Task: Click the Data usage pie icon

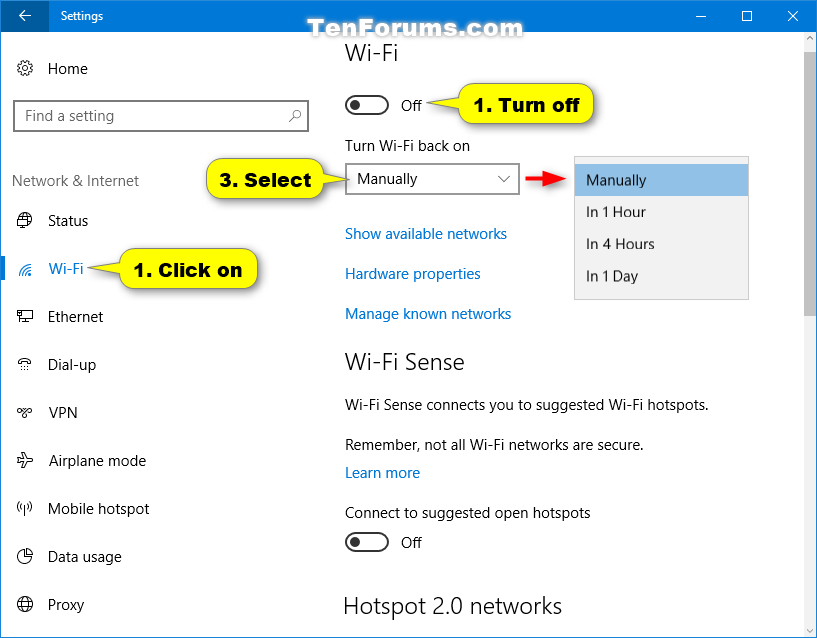Action: pyautogui.click(x=24, y=556)
